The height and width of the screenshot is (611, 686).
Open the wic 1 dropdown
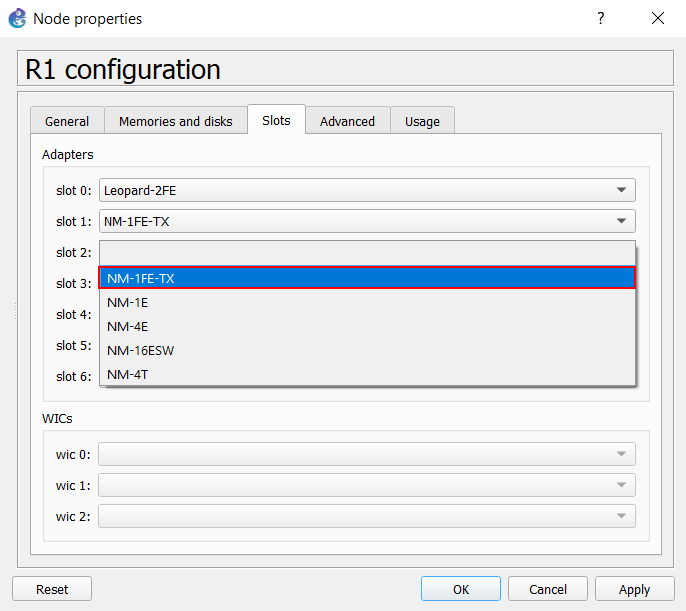367,485
